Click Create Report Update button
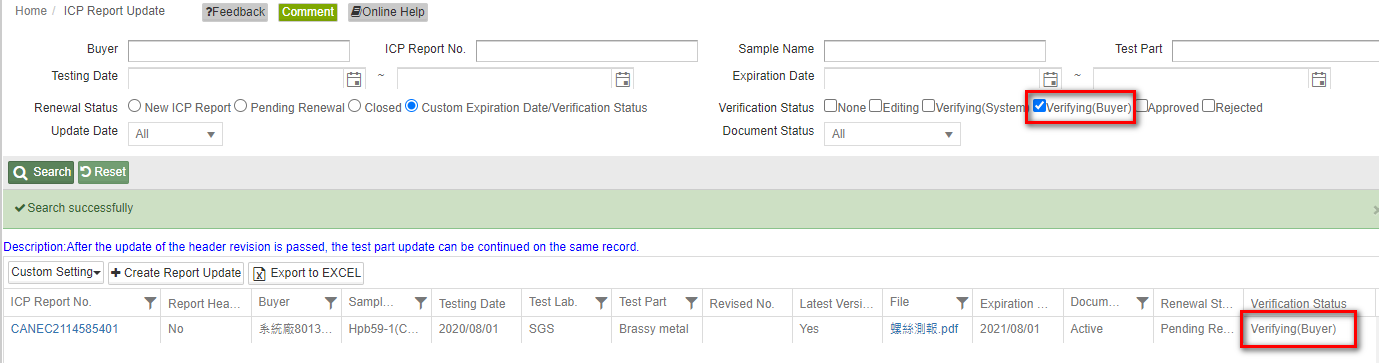 point(176,272)
